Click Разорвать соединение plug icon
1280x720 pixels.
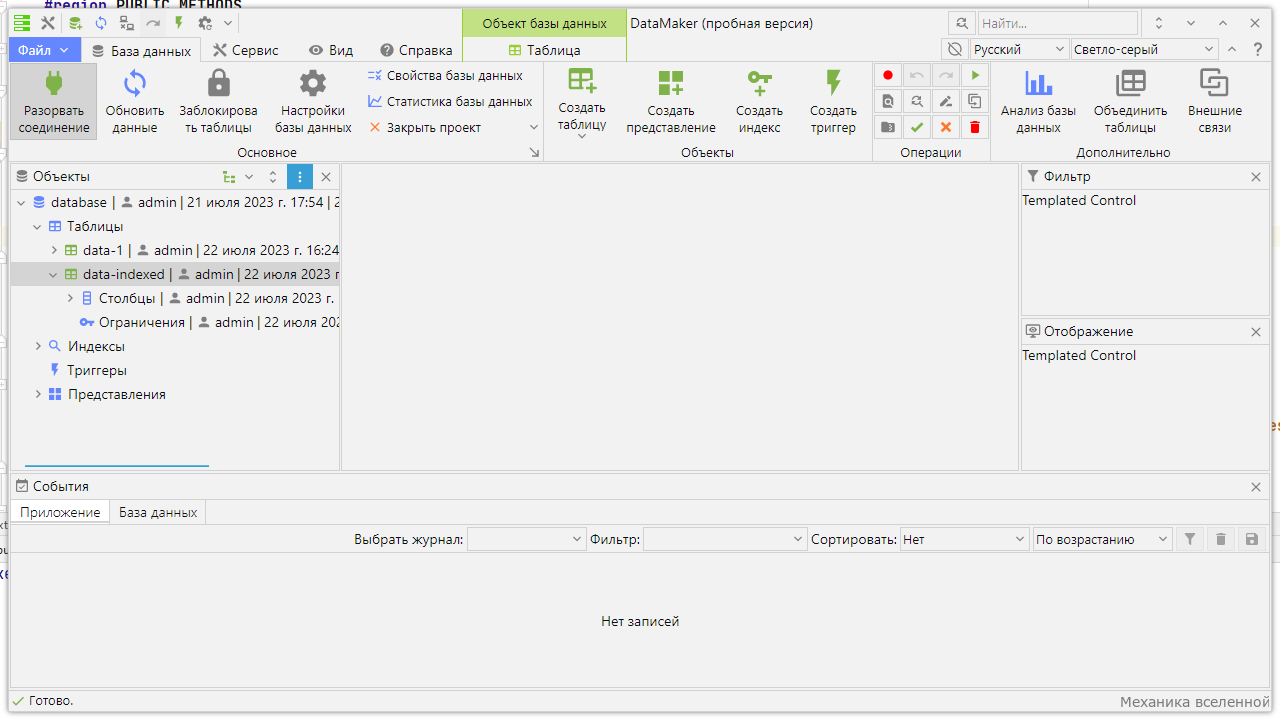(x=54, y=83)
